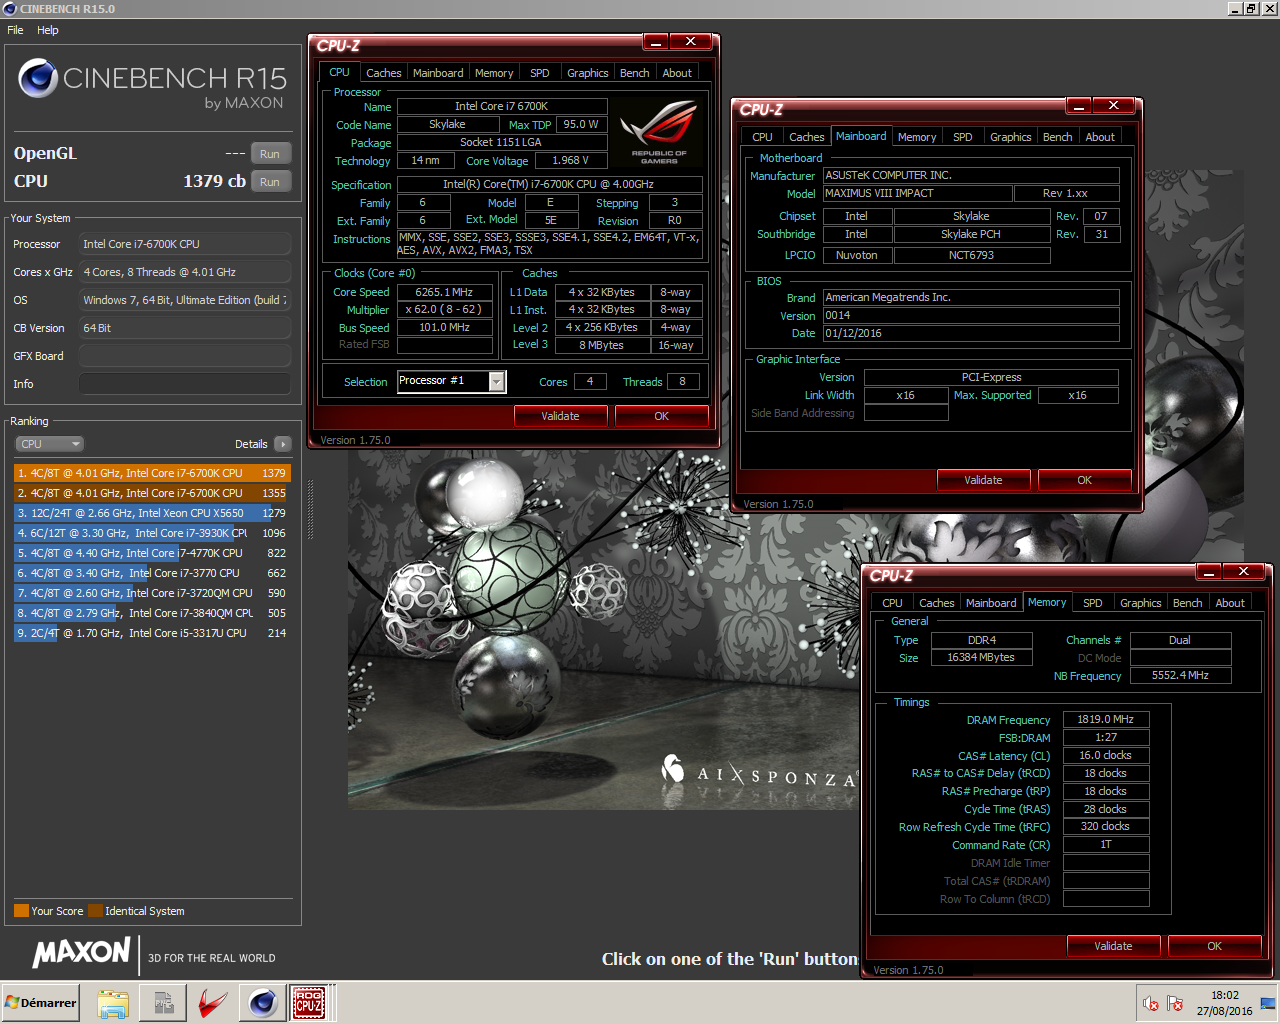Viewport: 1280px width, 1024px height.
Task: Click the monitor icon in the system tray
Action: click(x=1267, y=1003)
